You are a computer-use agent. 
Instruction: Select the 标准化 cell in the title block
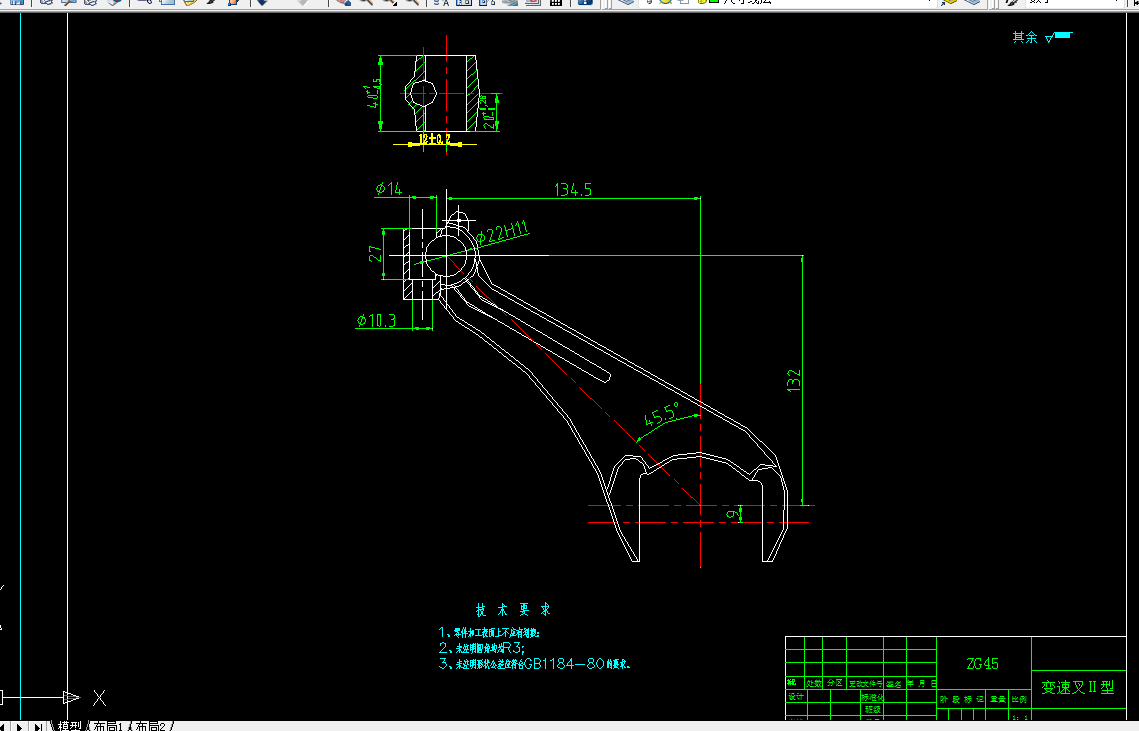872,697
